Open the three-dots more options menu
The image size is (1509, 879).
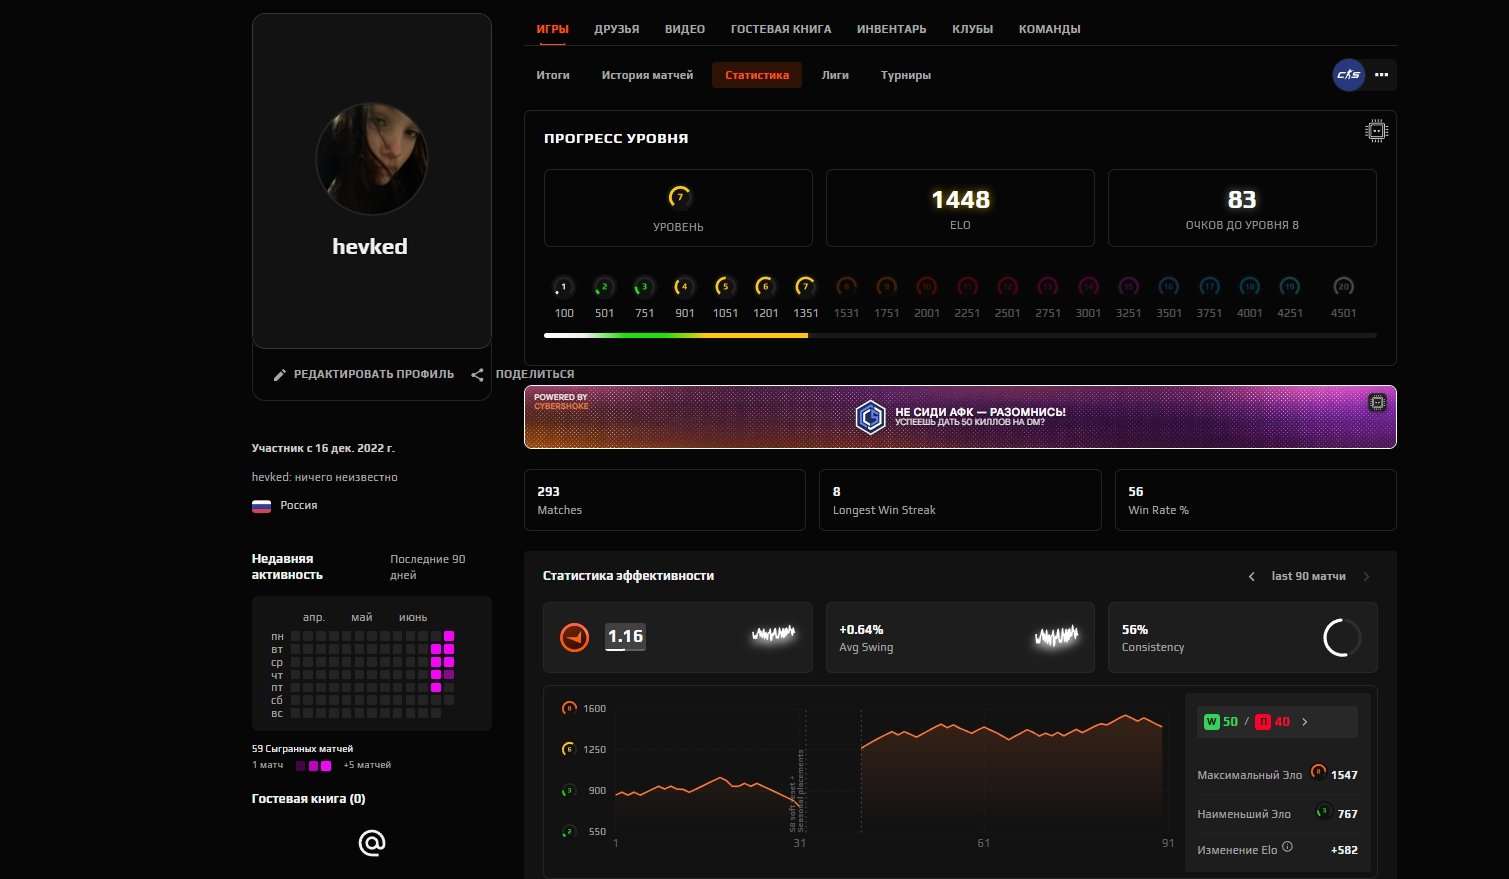(x=1381, y=75)
